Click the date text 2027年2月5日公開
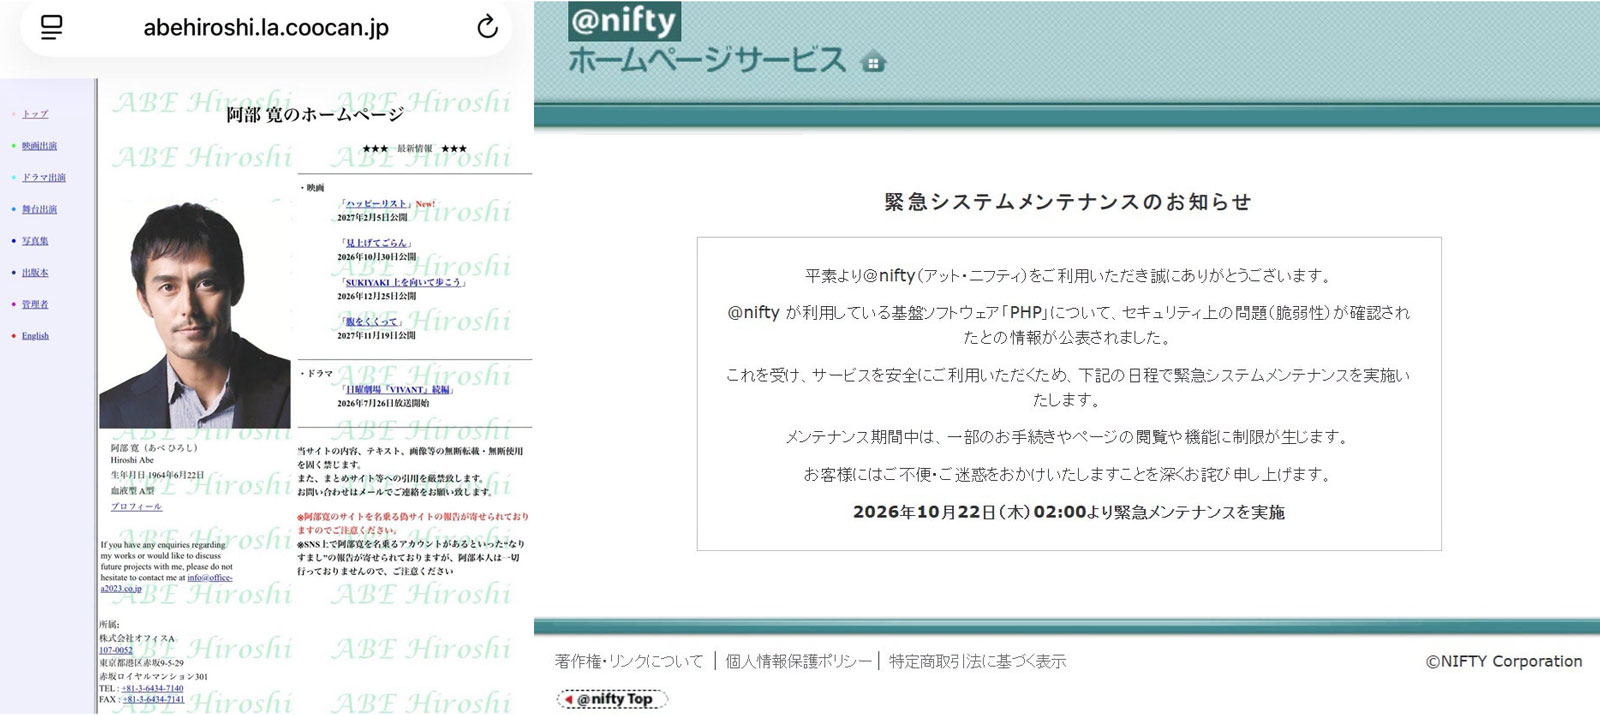 coord(372,217)
